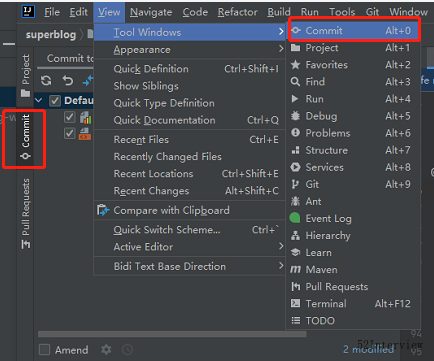Open the Commit tool window from sidebar
Image resolution: width=434 pixels, height=361 pixels.
[x=26, y=137]
